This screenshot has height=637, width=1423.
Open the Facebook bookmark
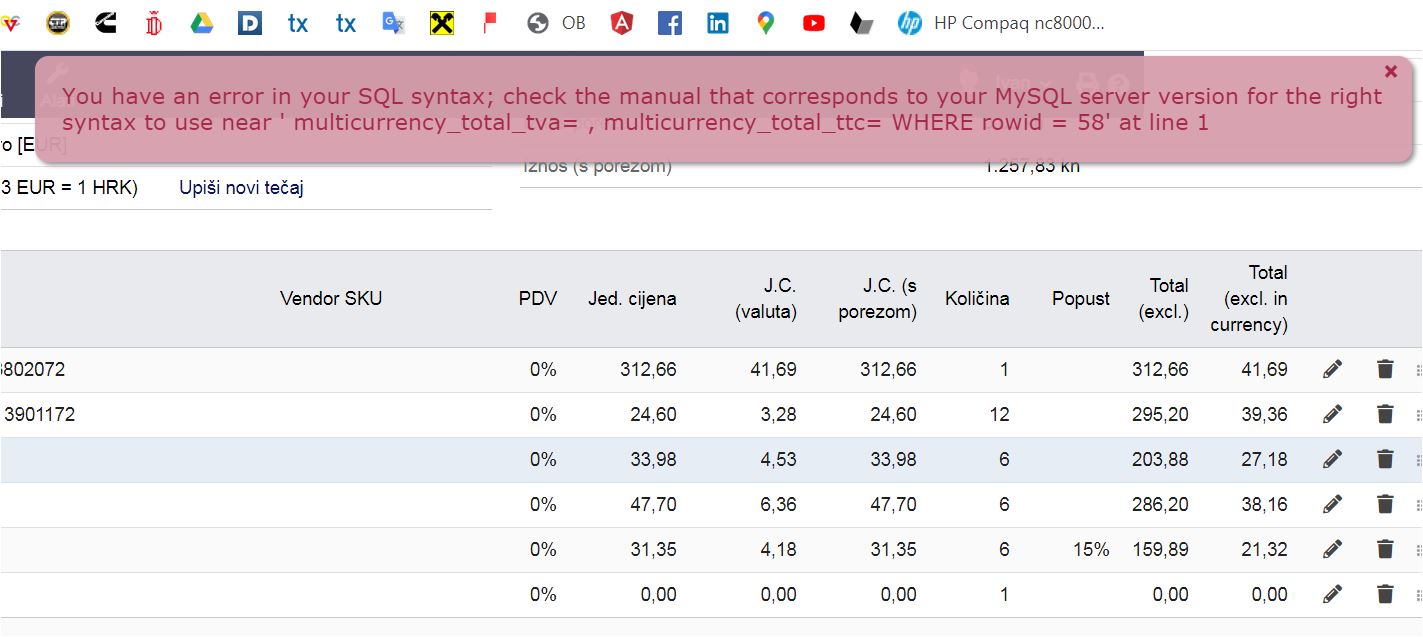(670, 23)
